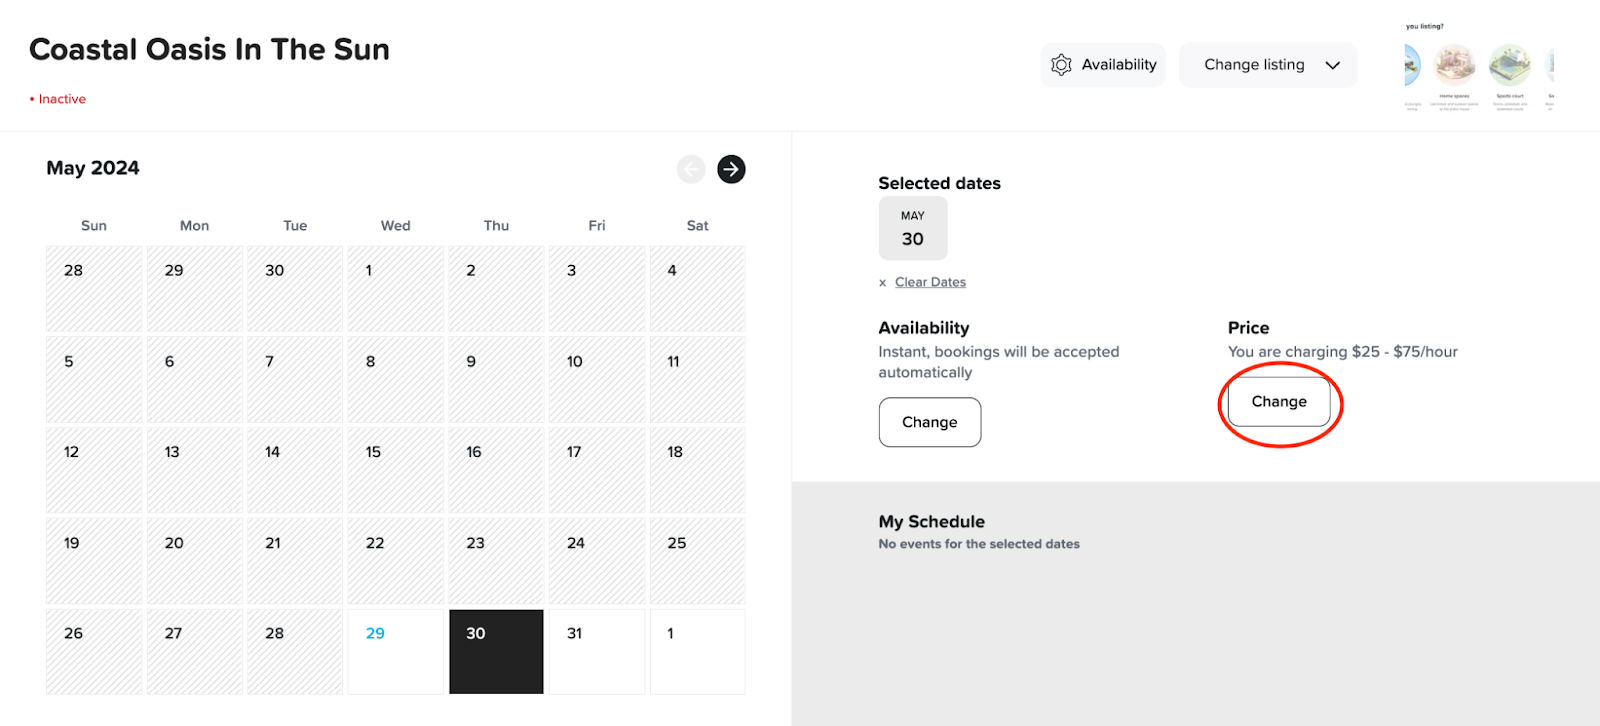This screenshot has width=1600, height=726.
Task: Click the X icon beside Clear Dates
Action: point(882,283)
